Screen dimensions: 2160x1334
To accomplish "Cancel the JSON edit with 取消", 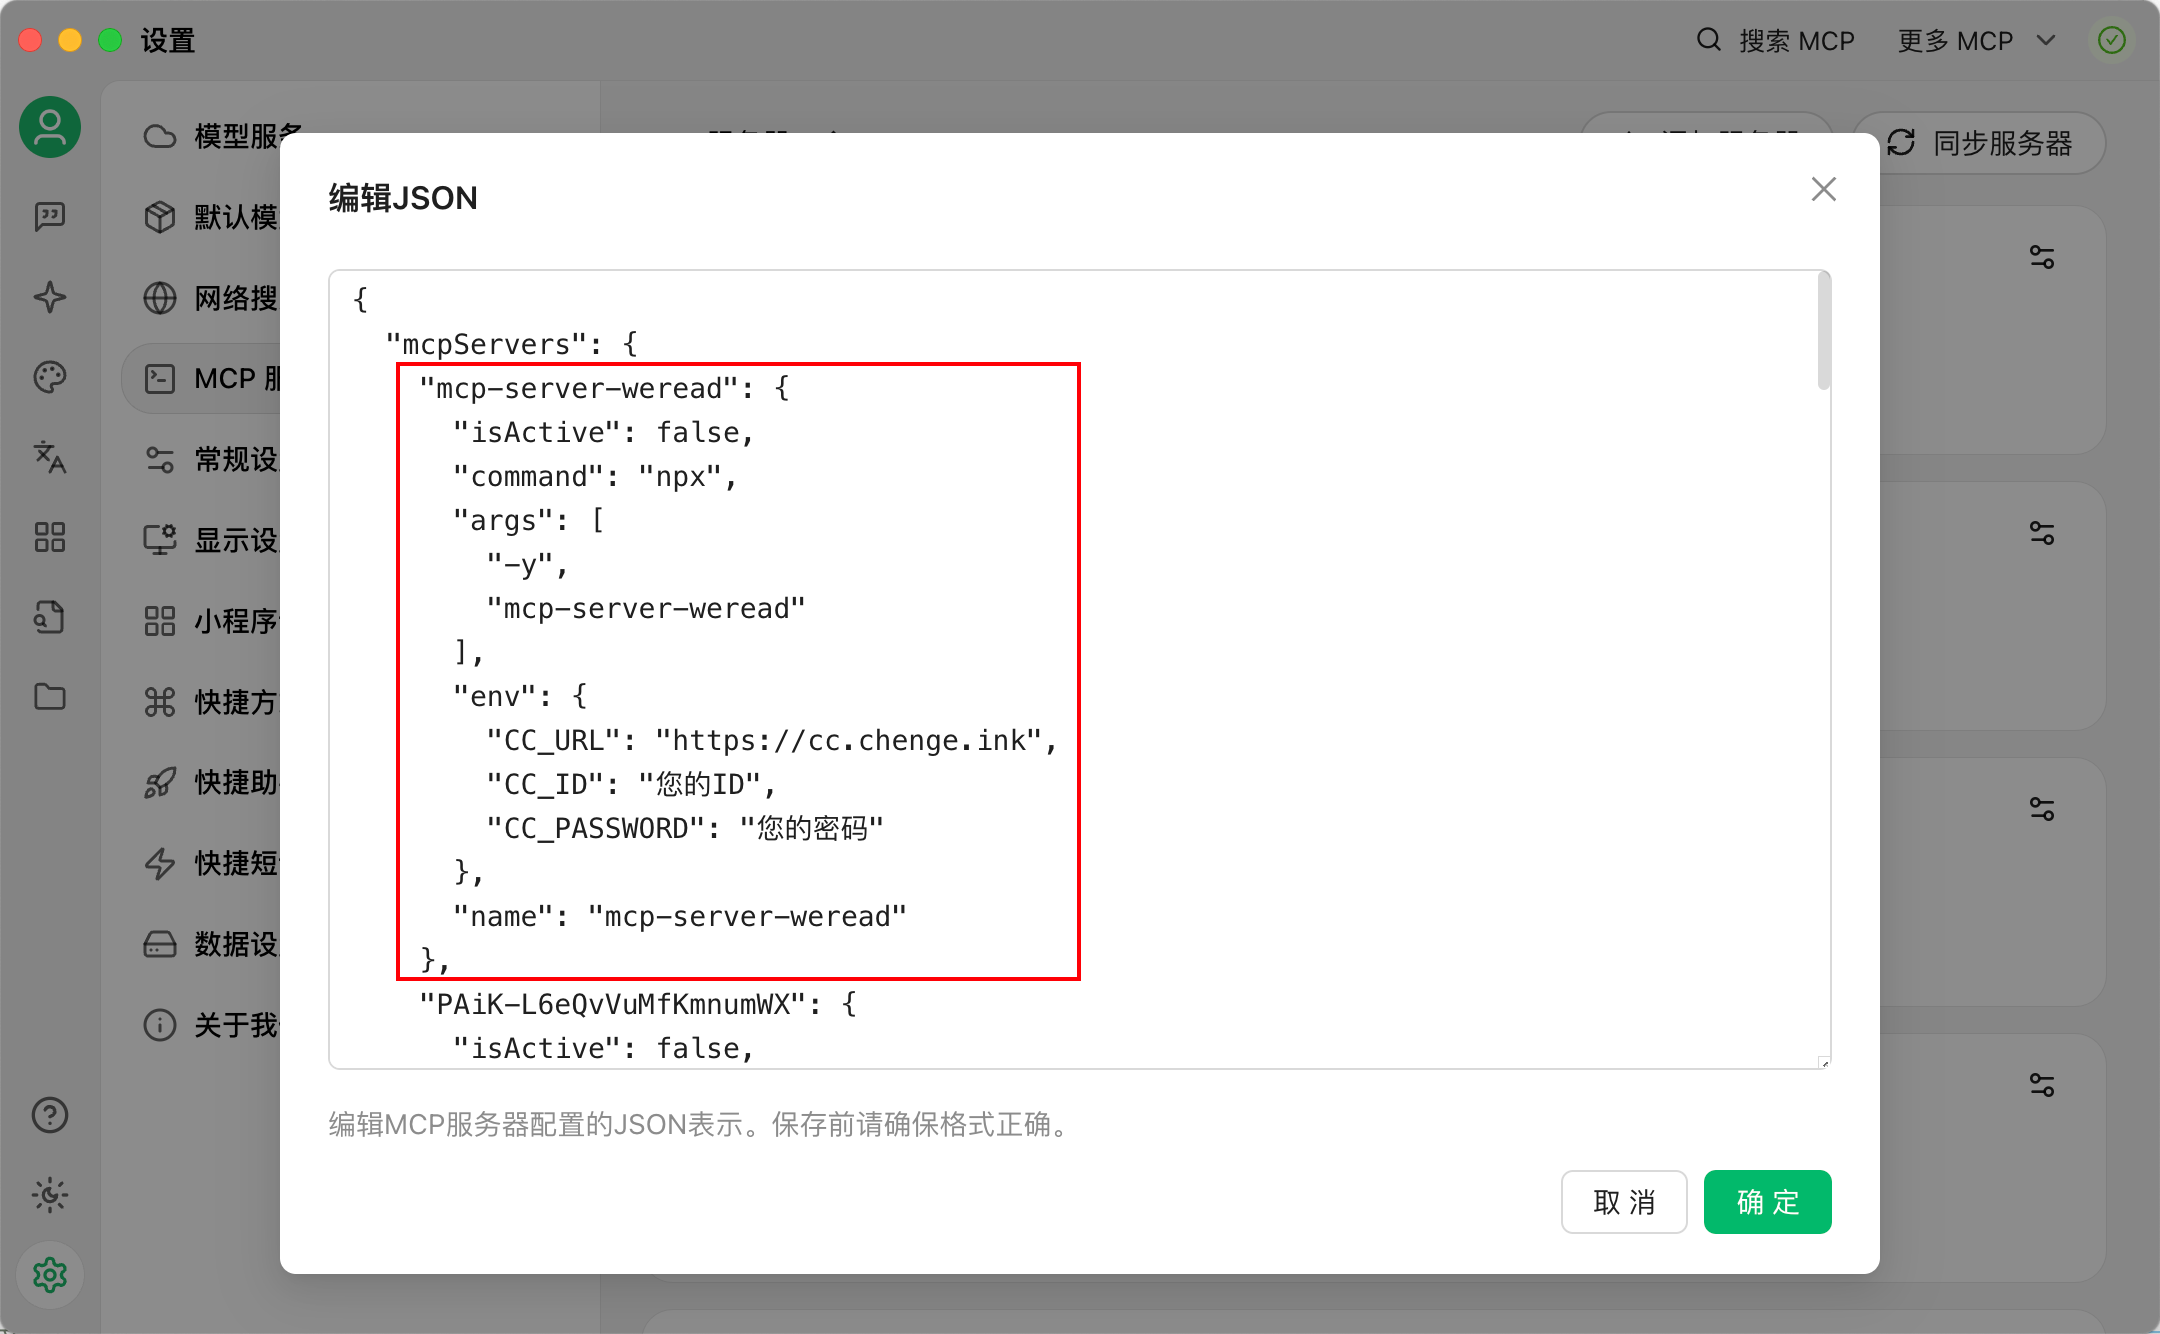I will pos(1624,1202).
